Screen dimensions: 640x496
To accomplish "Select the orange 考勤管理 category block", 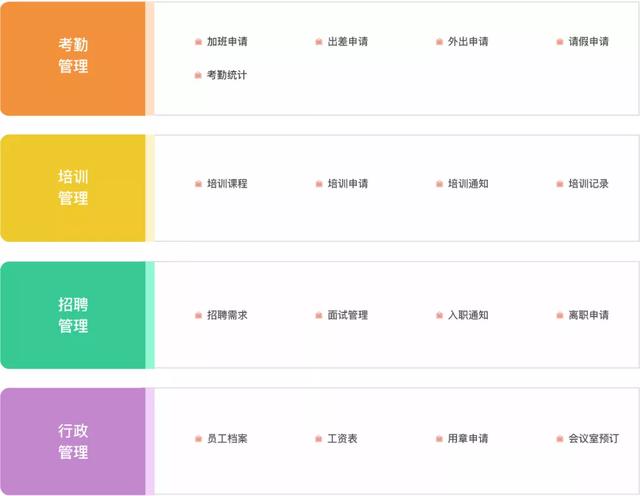I will click(x=73, y=59).
